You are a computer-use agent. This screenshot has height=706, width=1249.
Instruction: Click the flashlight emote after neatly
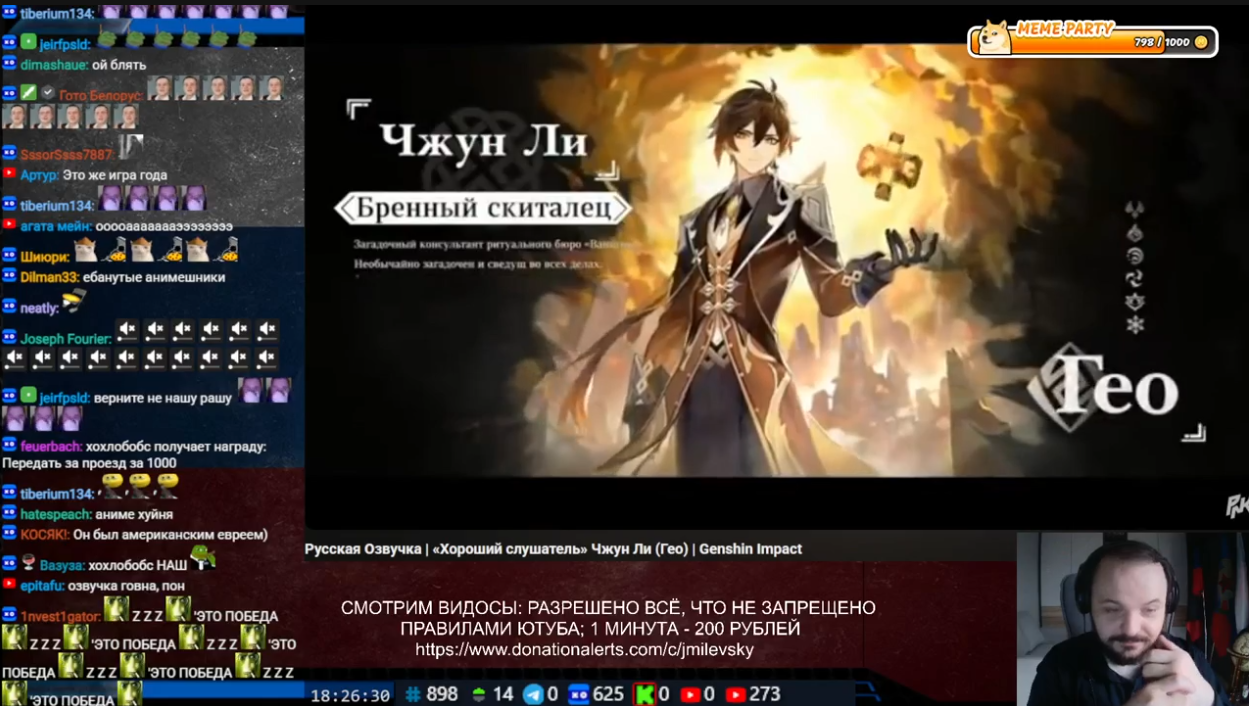[x=74, y=302]
